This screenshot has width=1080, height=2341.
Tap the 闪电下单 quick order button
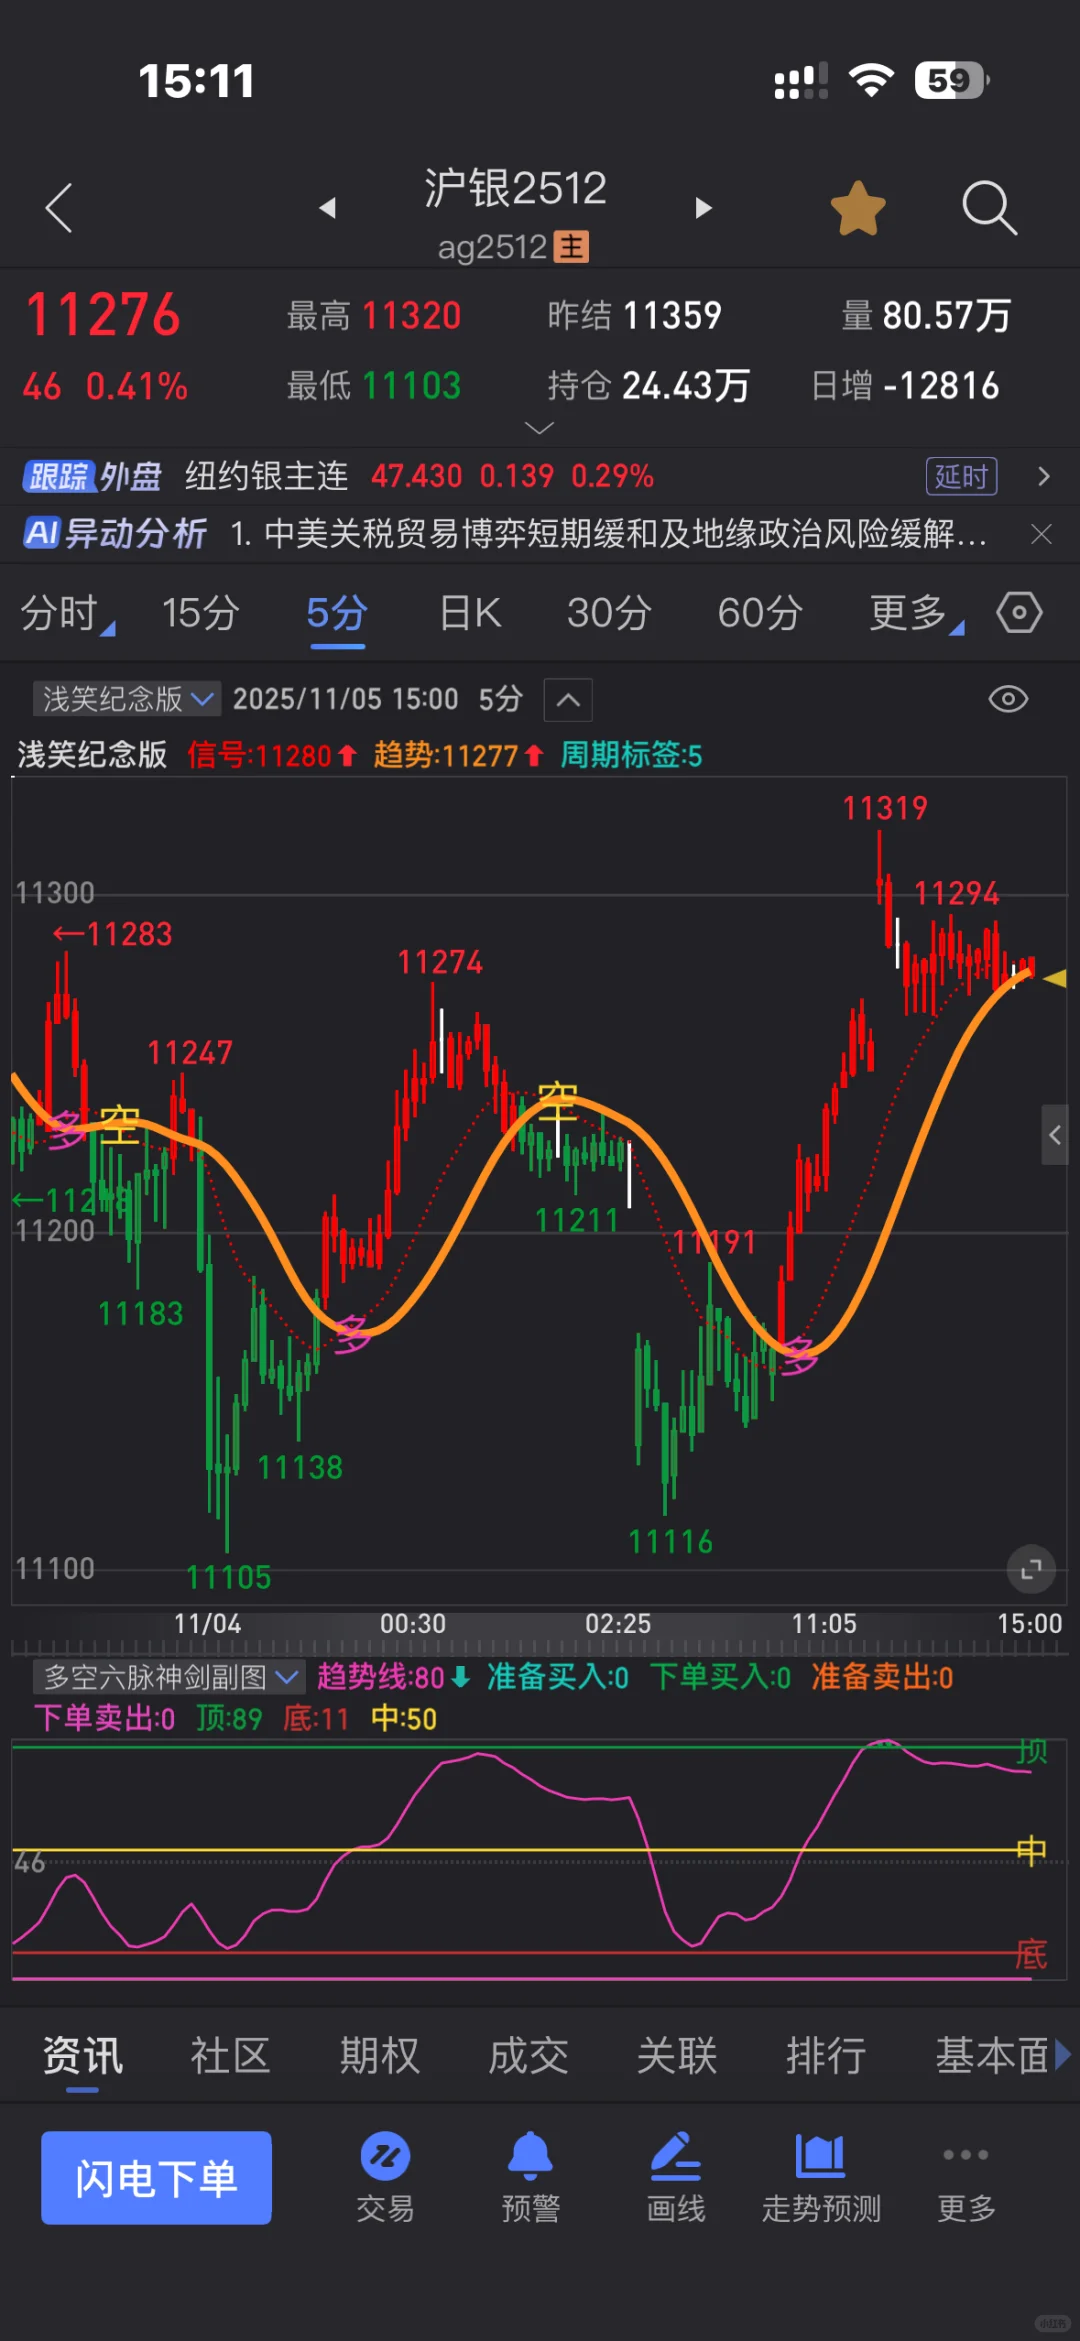point(156,2178)
